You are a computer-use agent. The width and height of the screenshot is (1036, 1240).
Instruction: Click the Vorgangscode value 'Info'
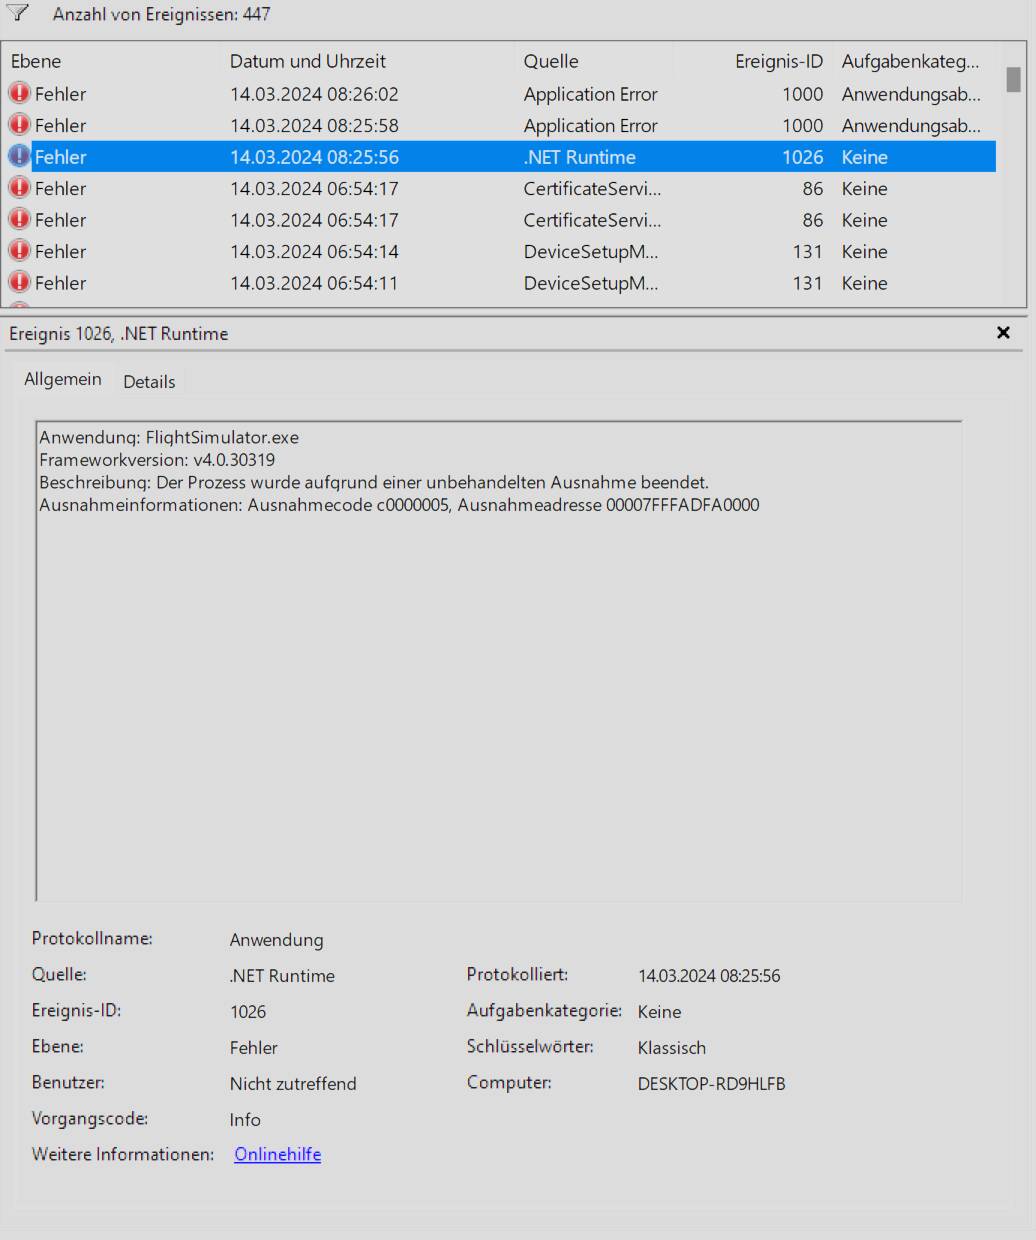(245, 1120)
